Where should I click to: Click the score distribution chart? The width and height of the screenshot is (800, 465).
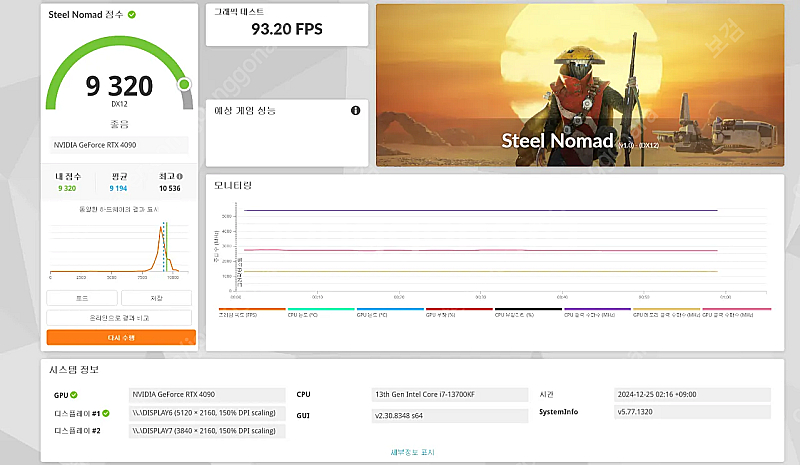point(119,249)
